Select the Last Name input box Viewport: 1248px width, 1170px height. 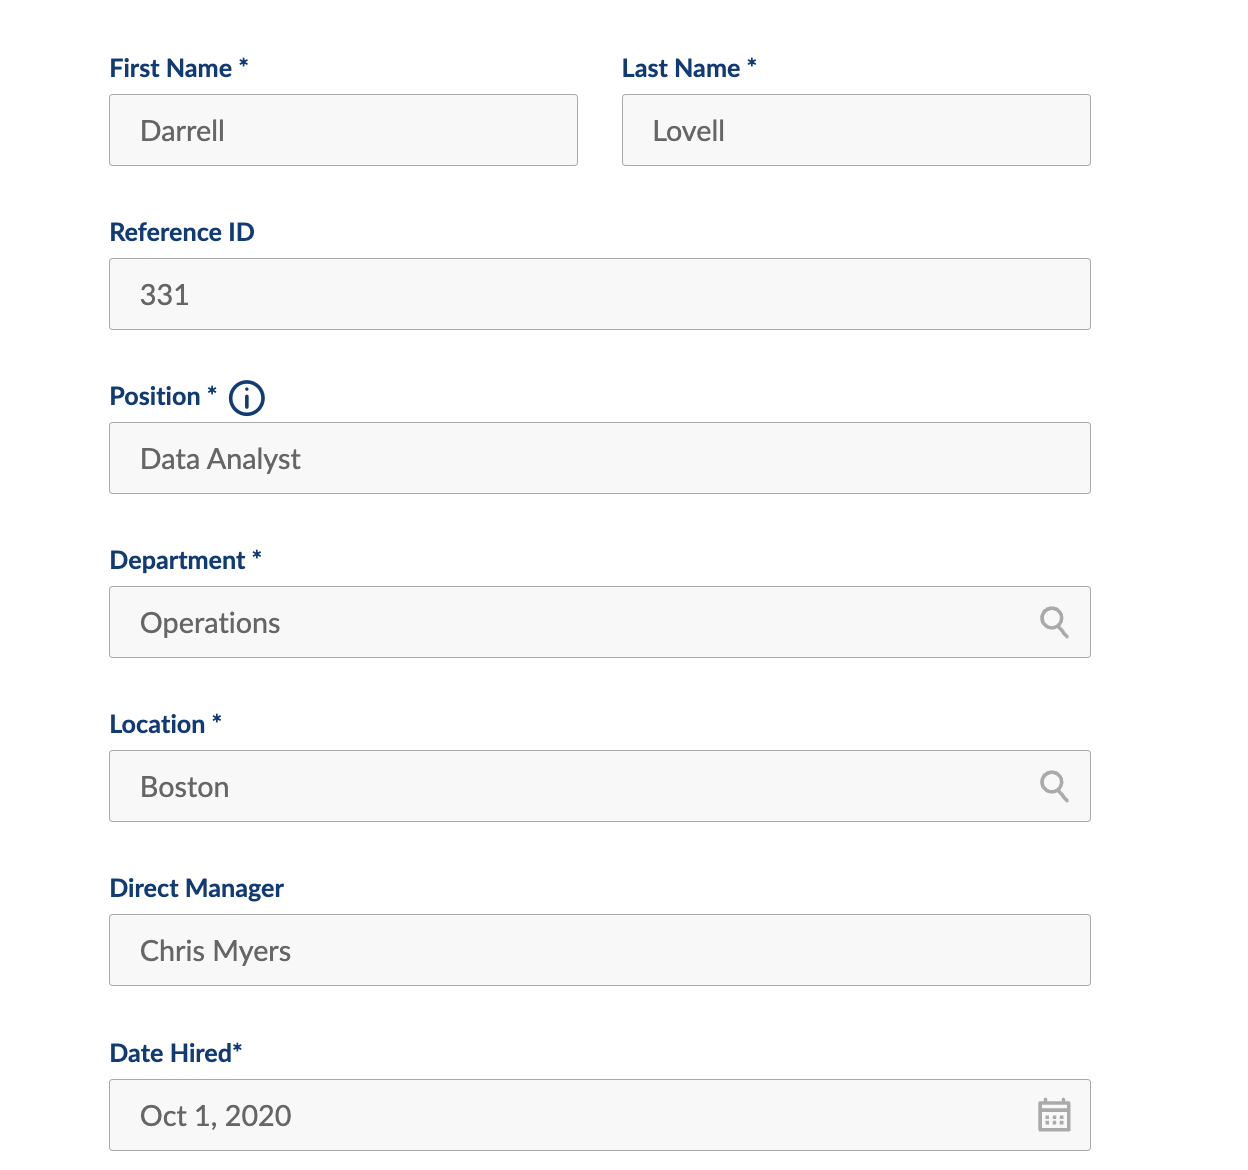[x=855, y=130]
